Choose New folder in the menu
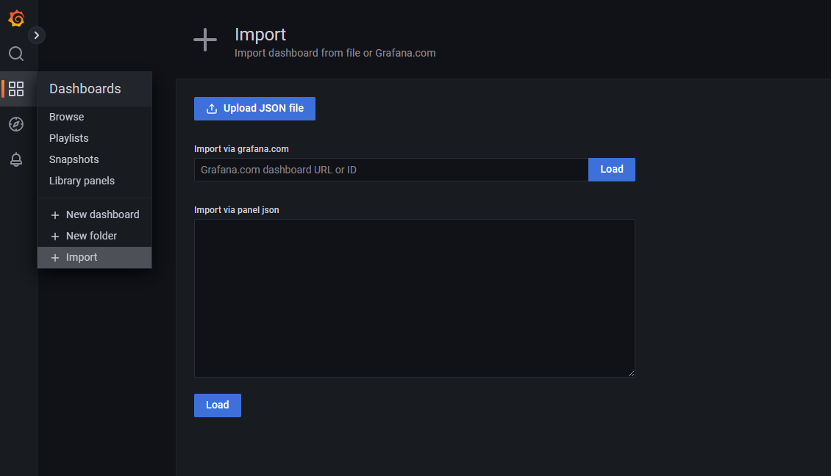Screen dimensions: 832x476 tap(95, 236)
